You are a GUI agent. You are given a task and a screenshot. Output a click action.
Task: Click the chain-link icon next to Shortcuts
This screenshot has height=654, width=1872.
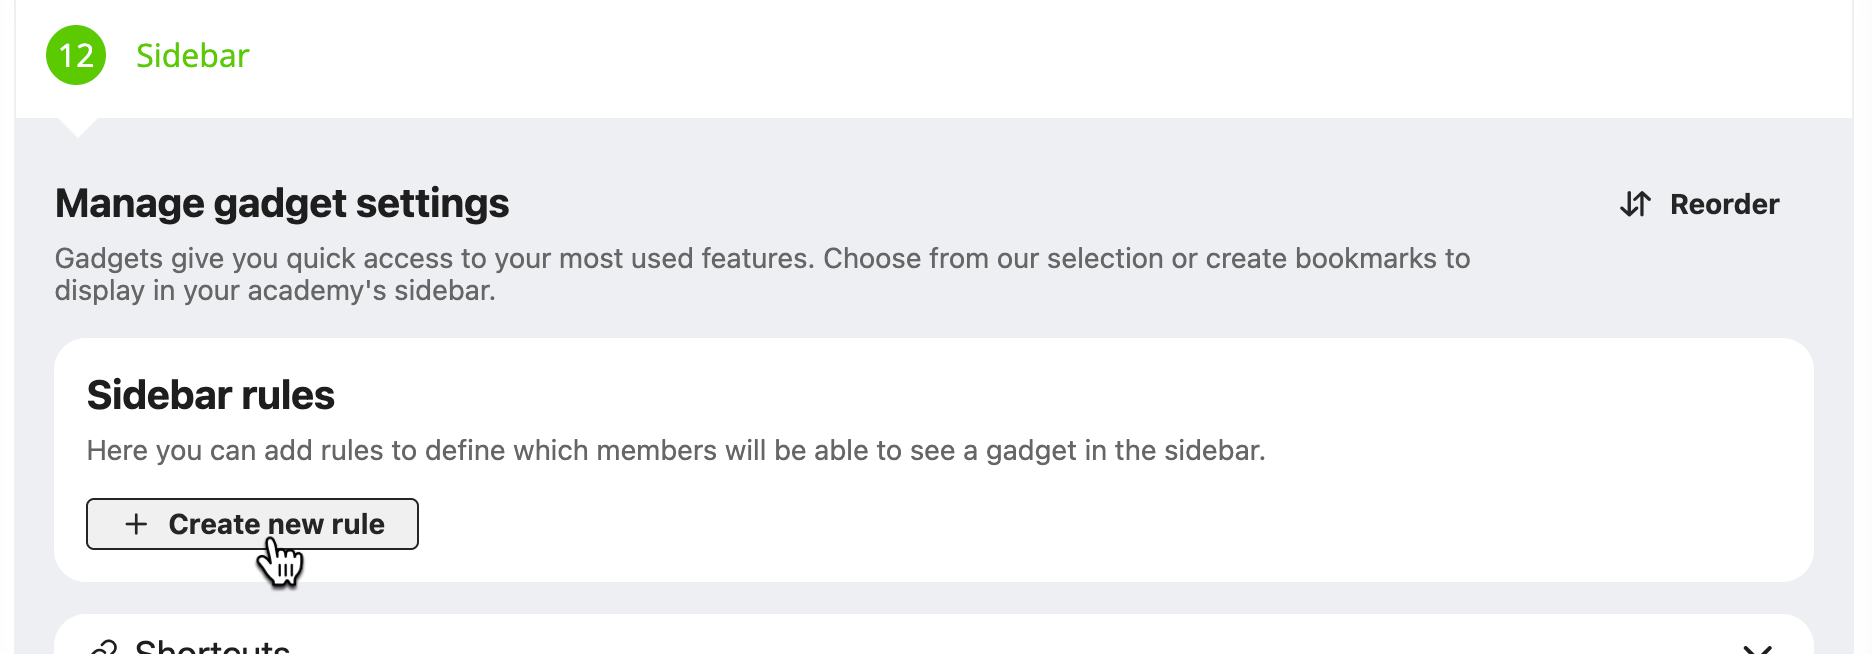click(104, 648)
